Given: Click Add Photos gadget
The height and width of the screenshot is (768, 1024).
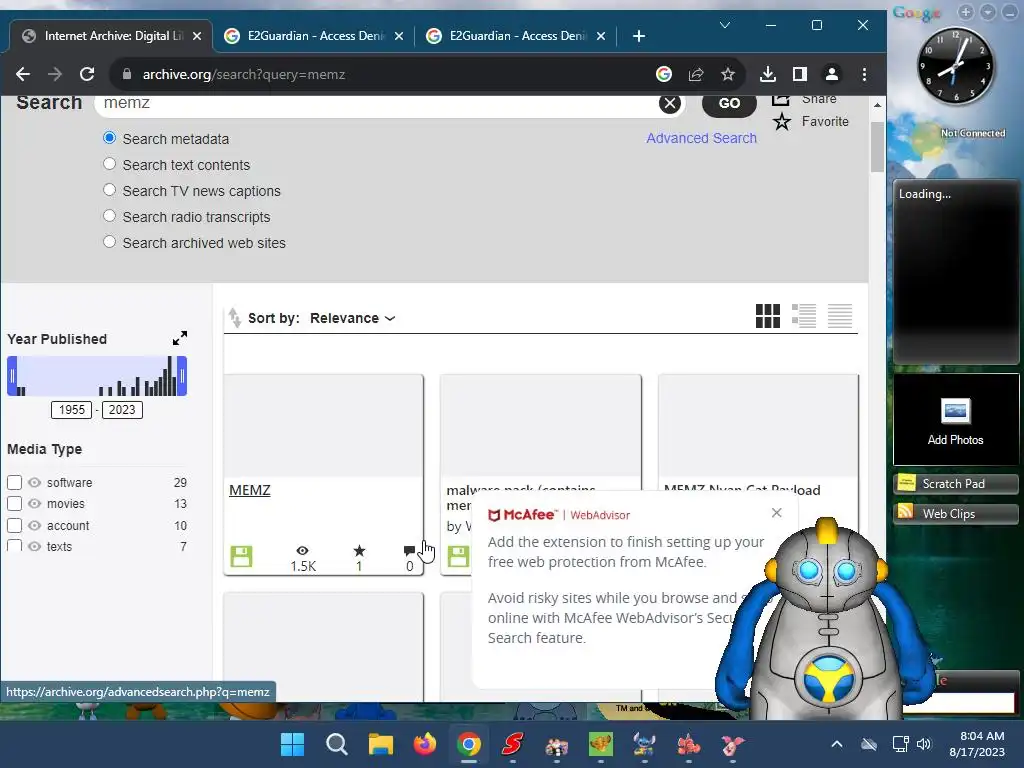Looking at the screenshot, I should click(955, 421).
